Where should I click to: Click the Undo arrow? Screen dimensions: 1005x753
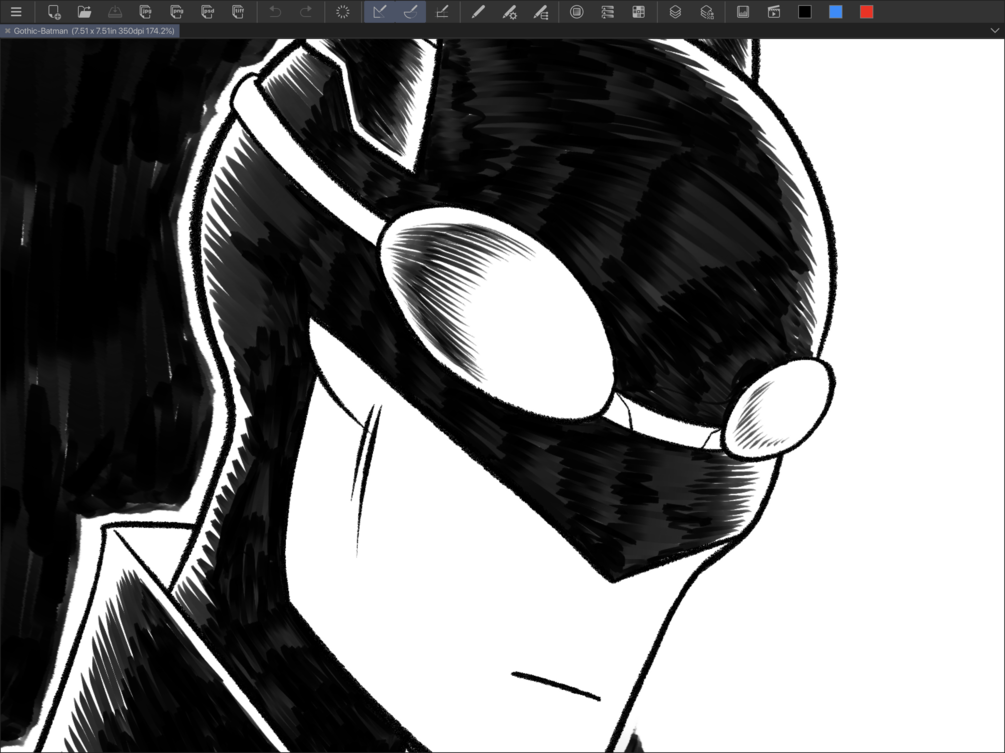(275, 12)
